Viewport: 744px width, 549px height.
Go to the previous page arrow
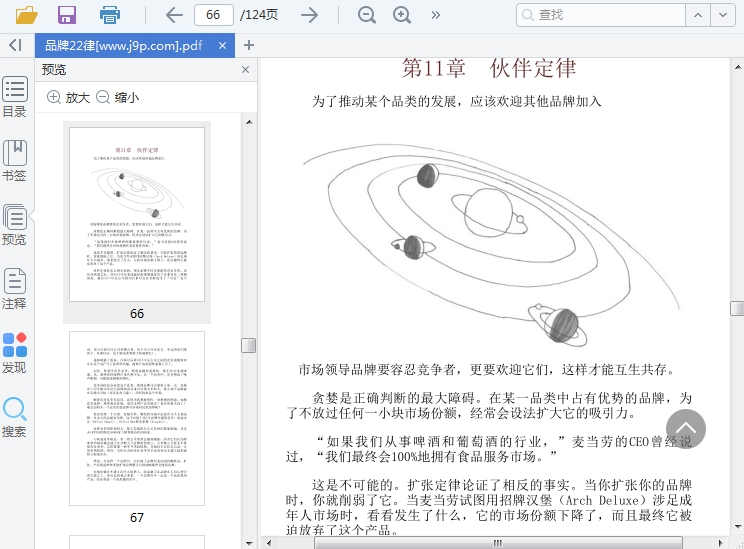pos(174,15)
